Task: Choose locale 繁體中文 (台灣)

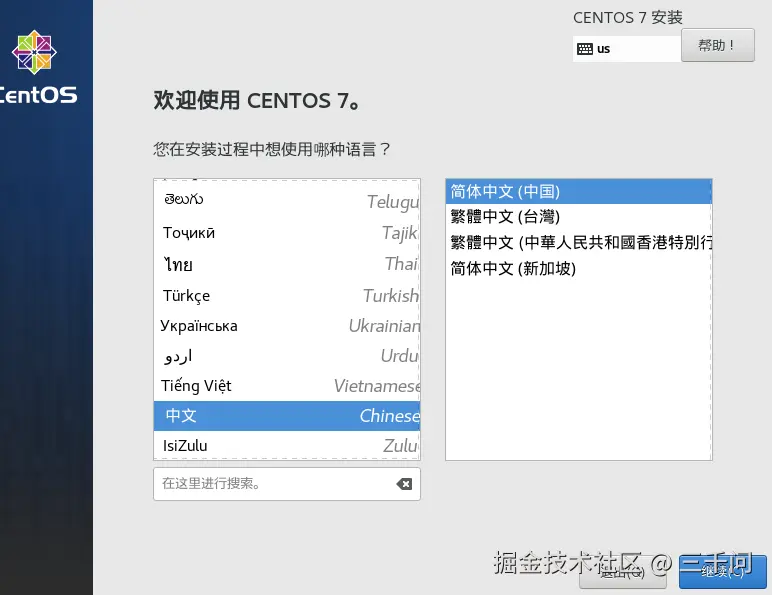Action: 579,217
